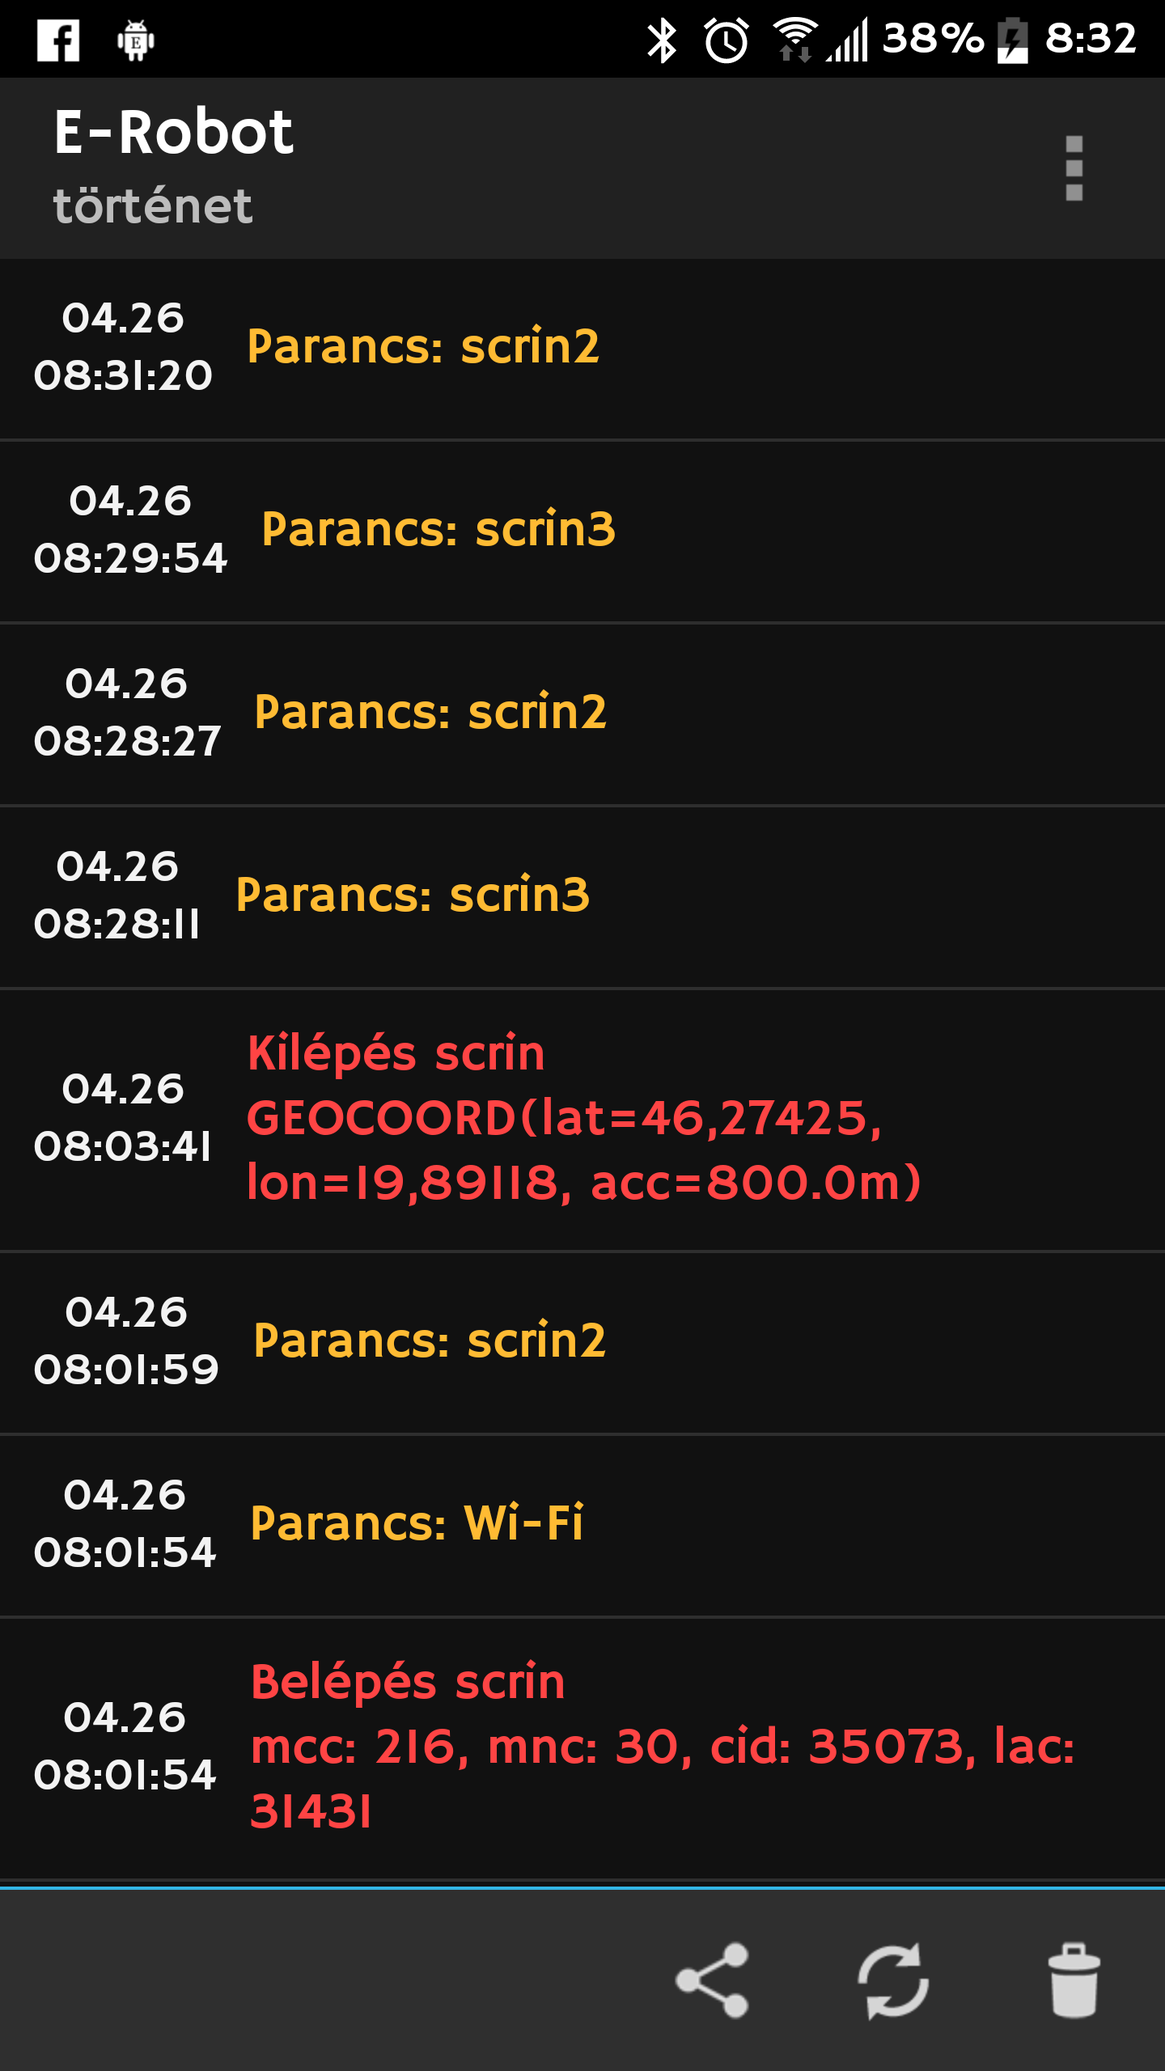Open the Belépés scrin cell info entry
Image resolution: width=1165 pixels, height=2071 pixels.
[x=582, y=1747]
